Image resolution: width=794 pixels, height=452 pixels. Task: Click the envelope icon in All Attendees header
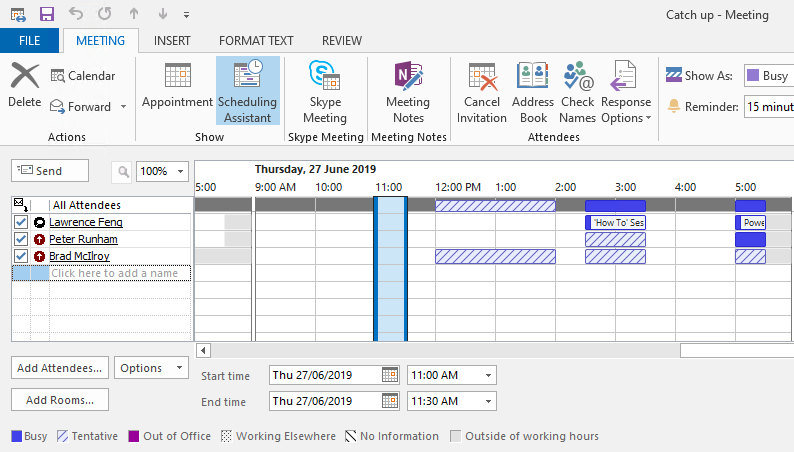click(x=20, y=204)
